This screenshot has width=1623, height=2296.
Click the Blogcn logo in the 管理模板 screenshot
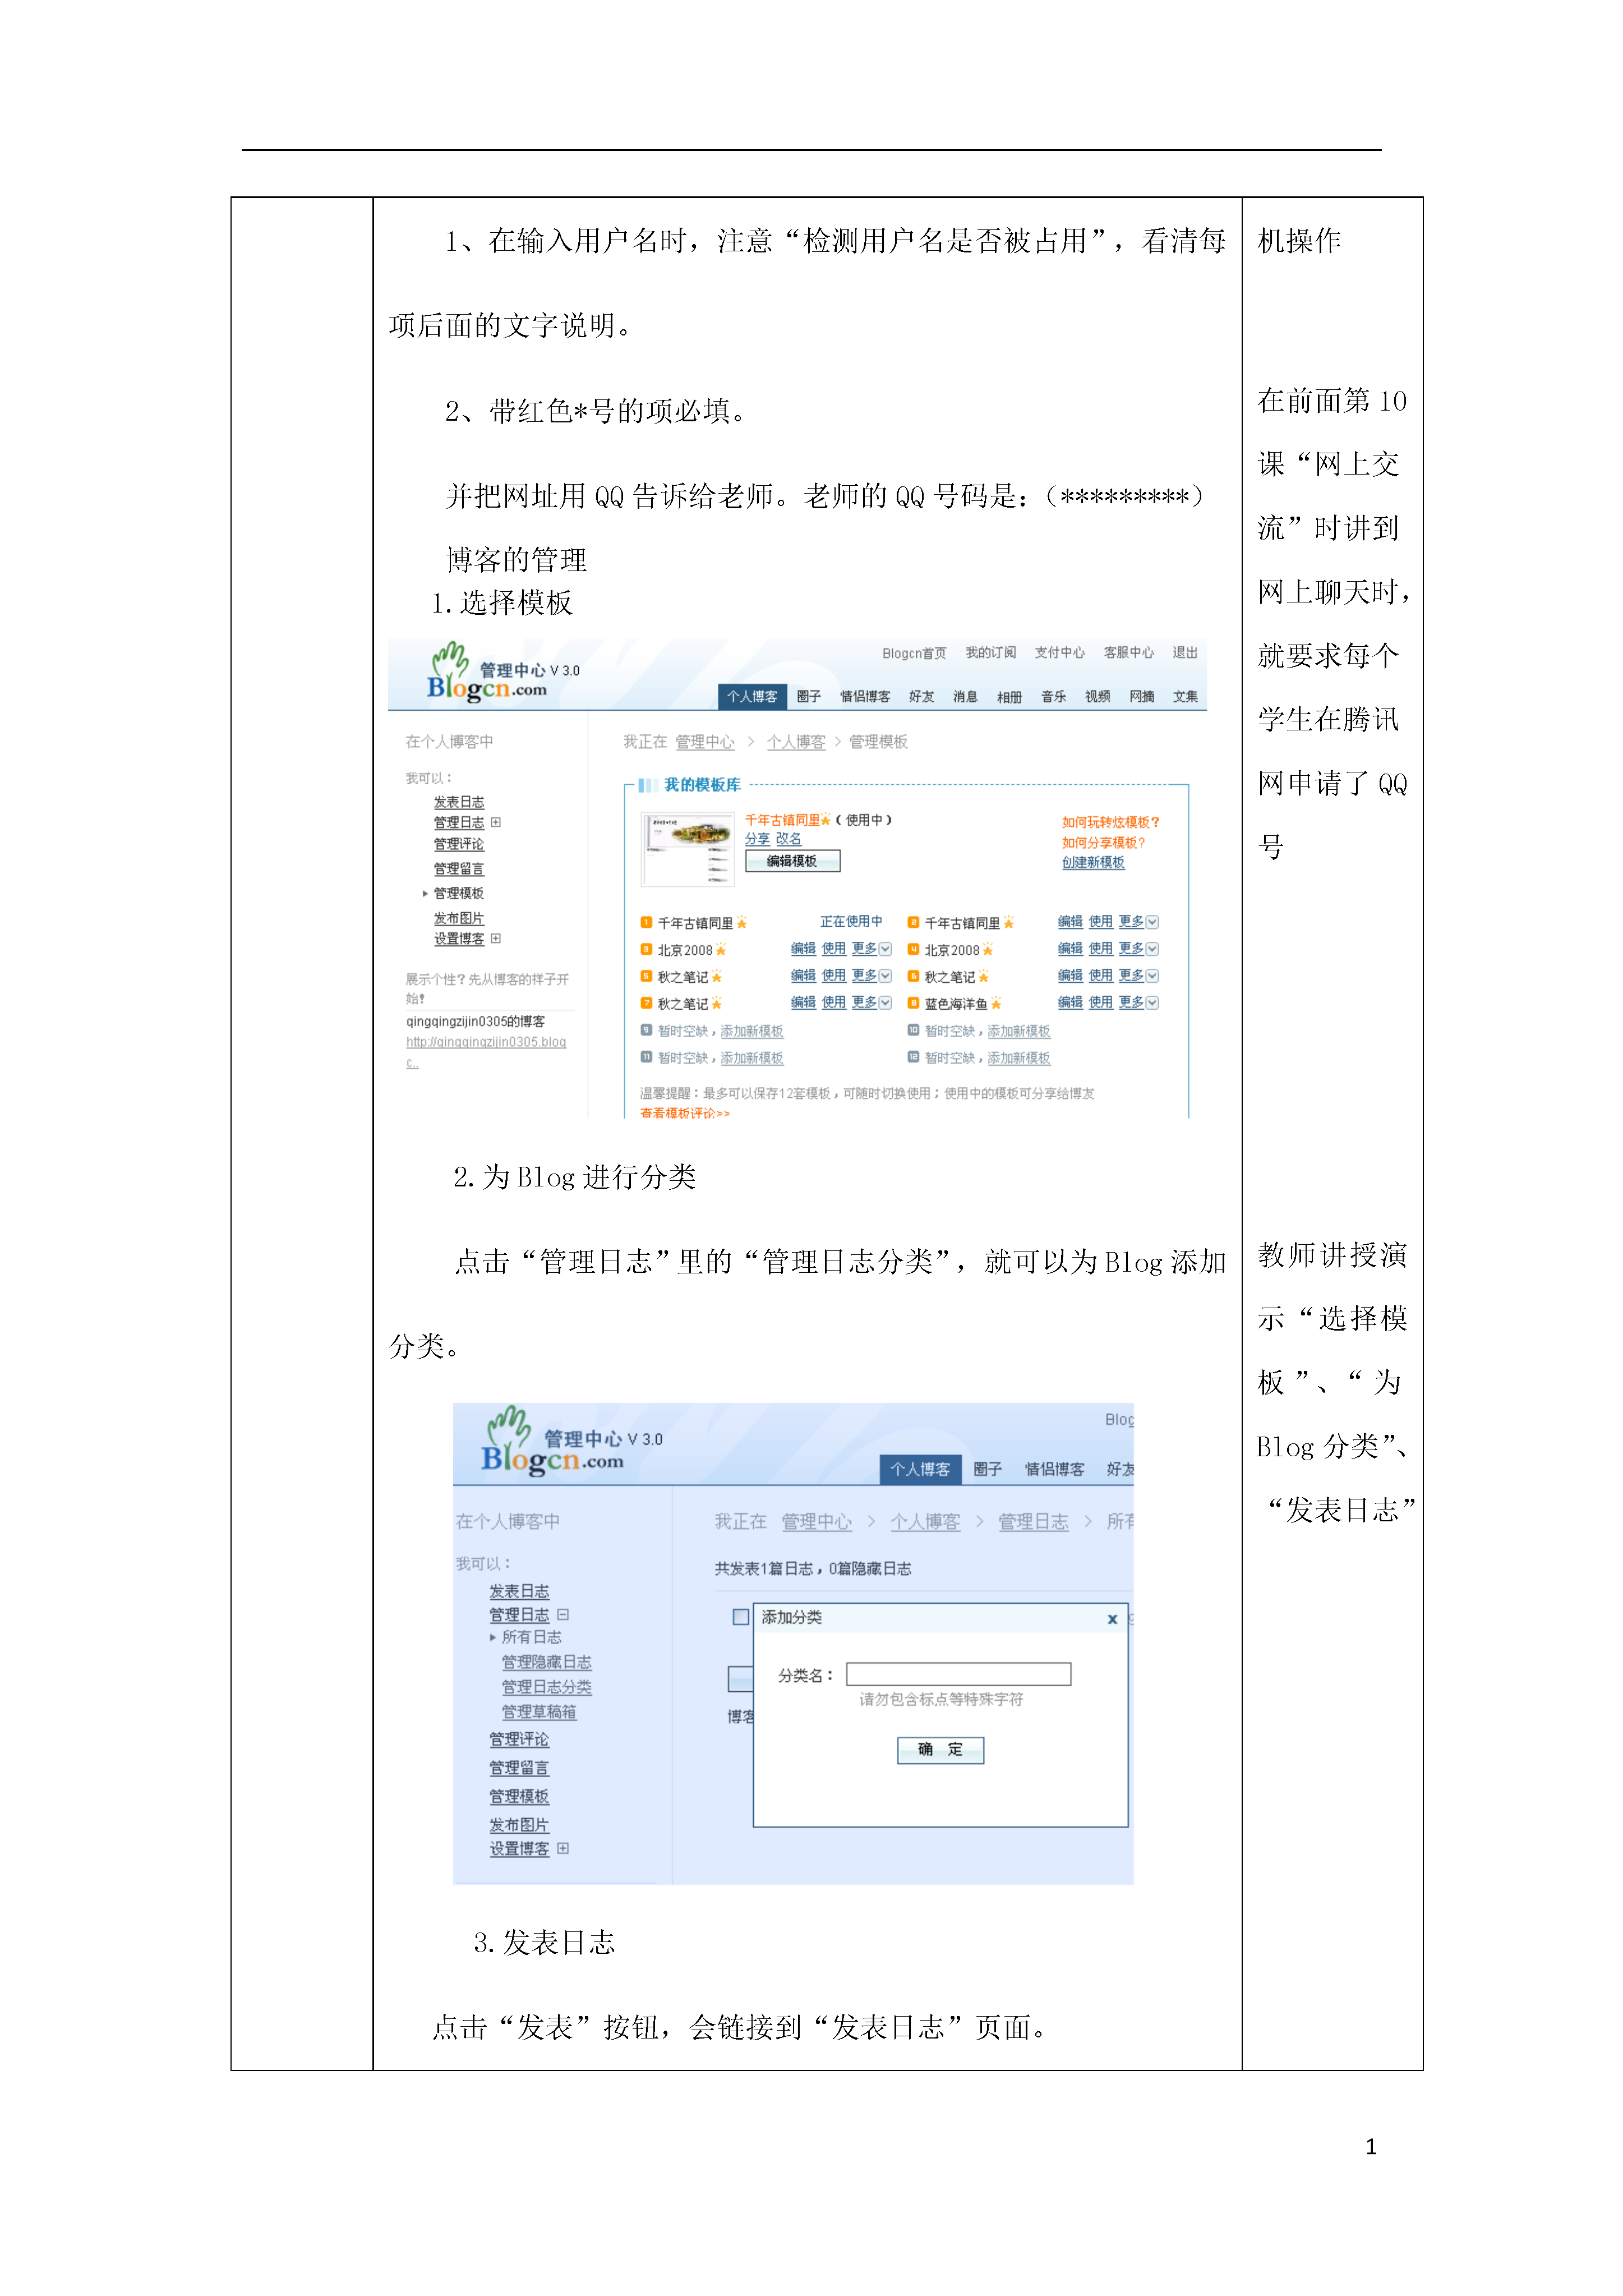486,672
